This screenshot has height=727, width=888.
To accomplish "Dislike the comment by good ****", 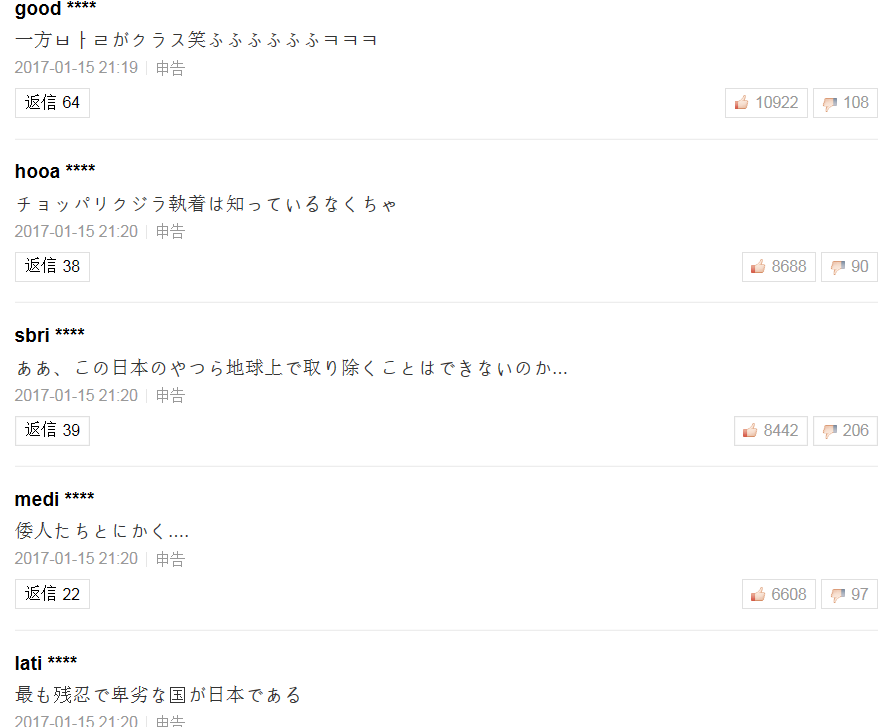I will pyautogui.click(x=845, y=103).
